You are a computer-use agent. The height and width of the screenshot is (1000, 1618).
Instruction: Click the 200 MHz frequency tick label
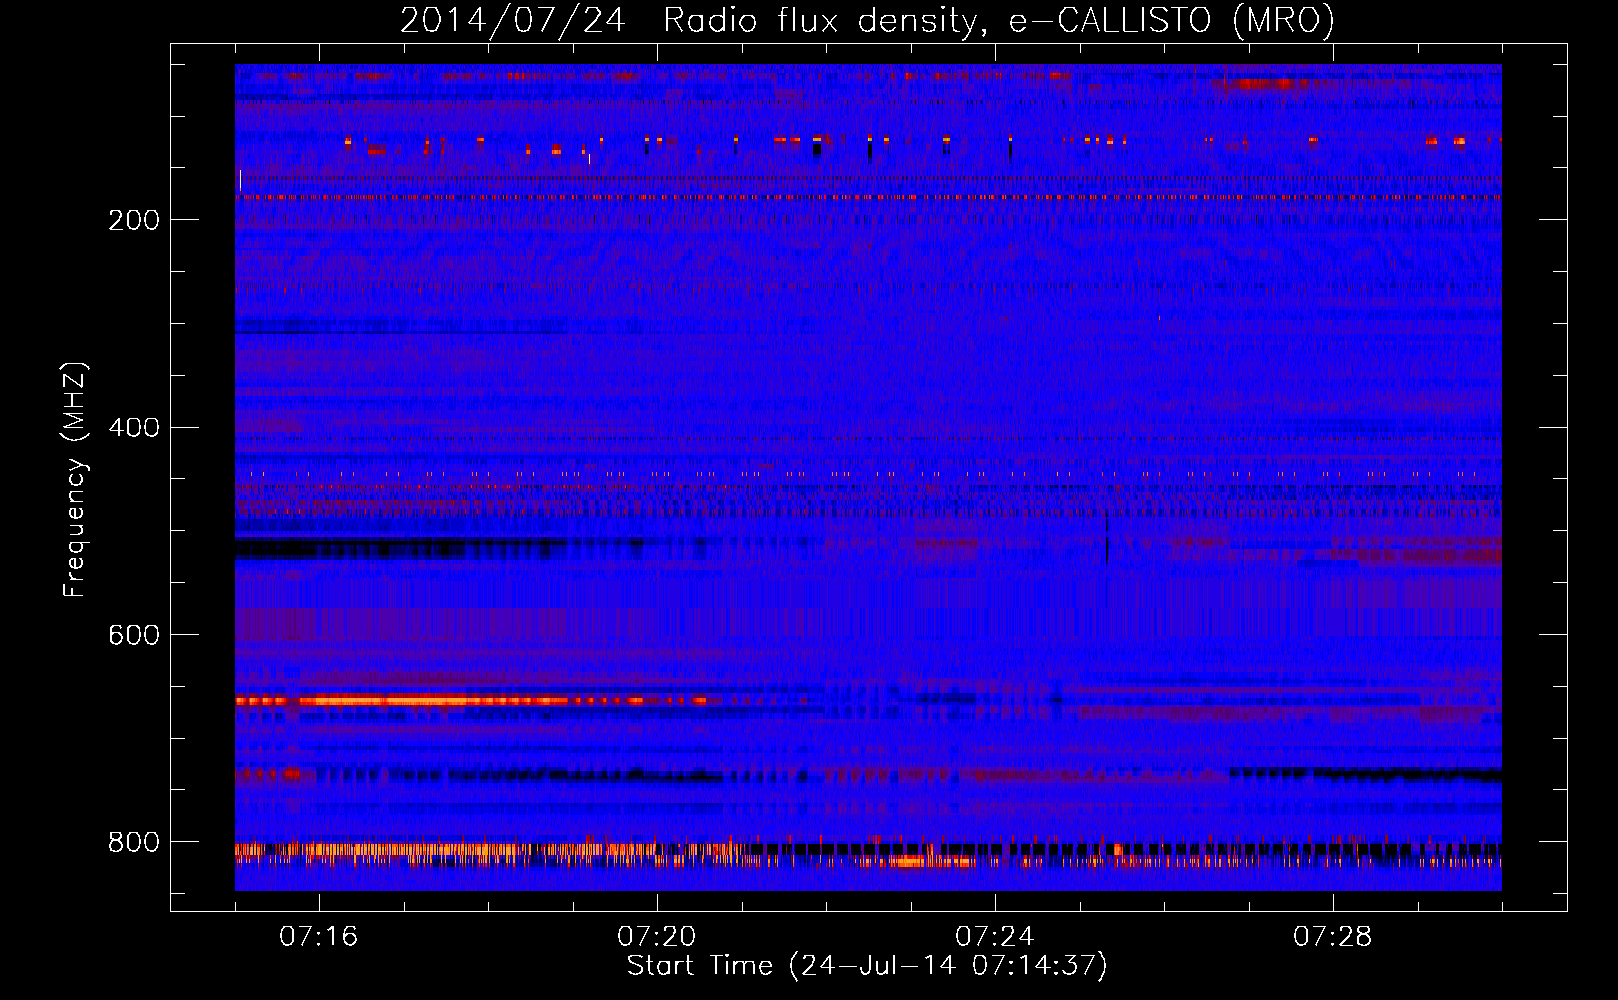click(134, 220)
